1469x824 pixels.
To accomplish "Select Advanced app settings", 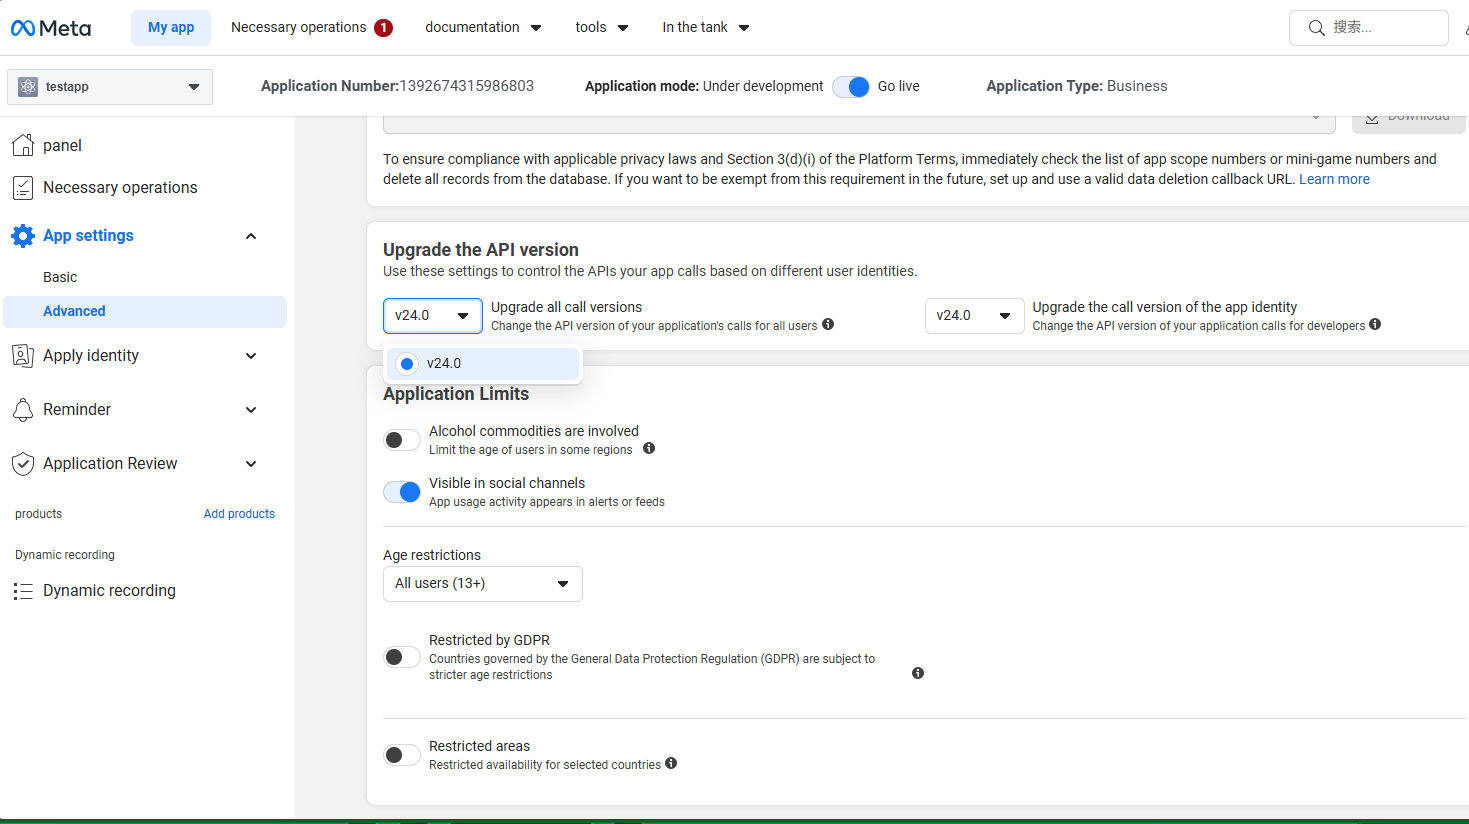I will [145, 312].
